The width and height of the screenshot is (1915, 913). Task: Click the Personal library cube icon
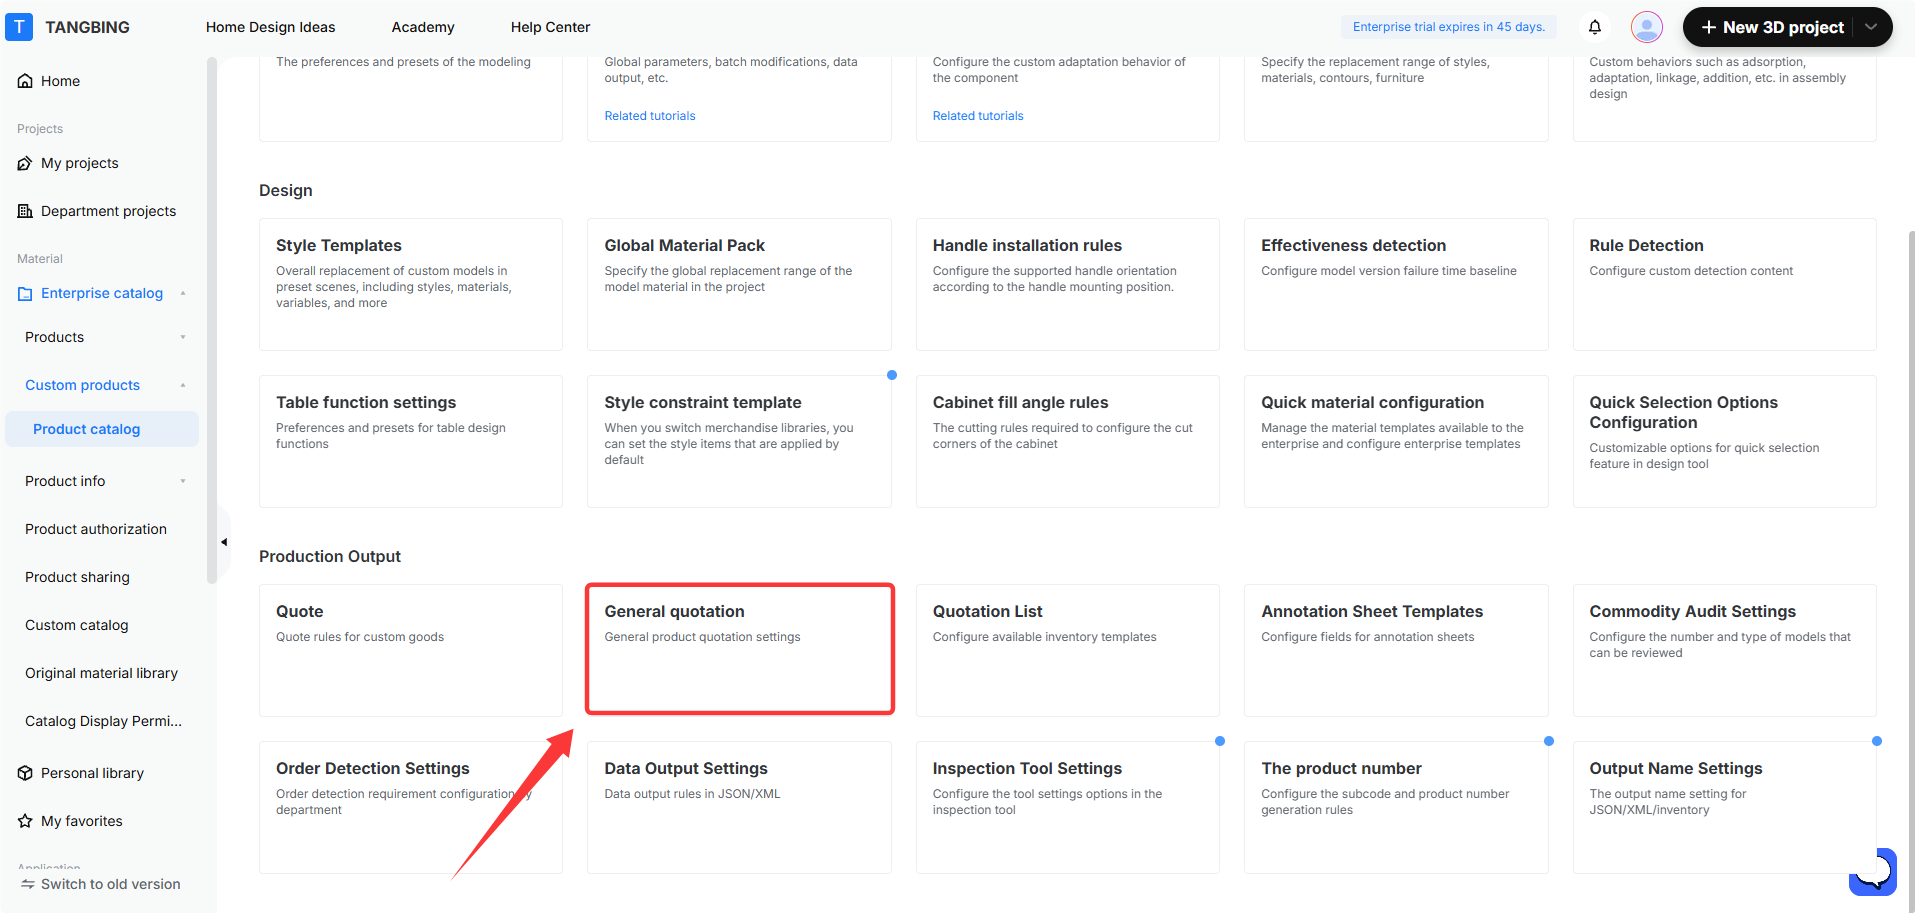coord(25,773)
